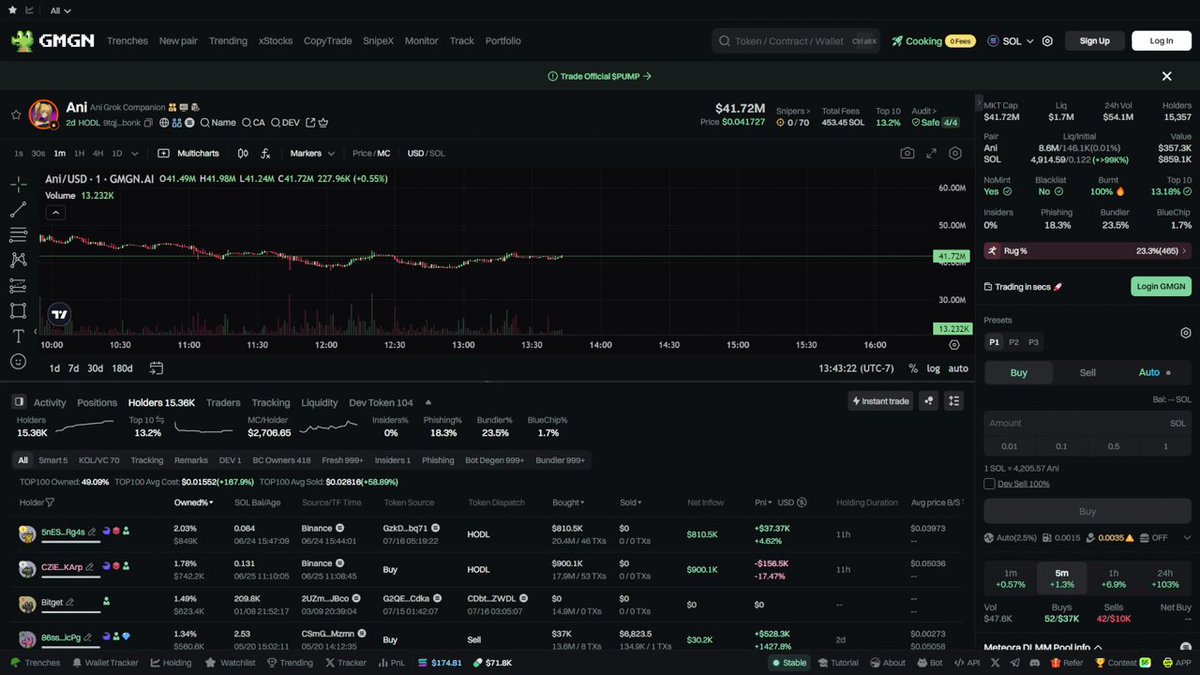Collapse the chart indicator legend
This screenshot has width=1200, height=675.
pos(55,212)
